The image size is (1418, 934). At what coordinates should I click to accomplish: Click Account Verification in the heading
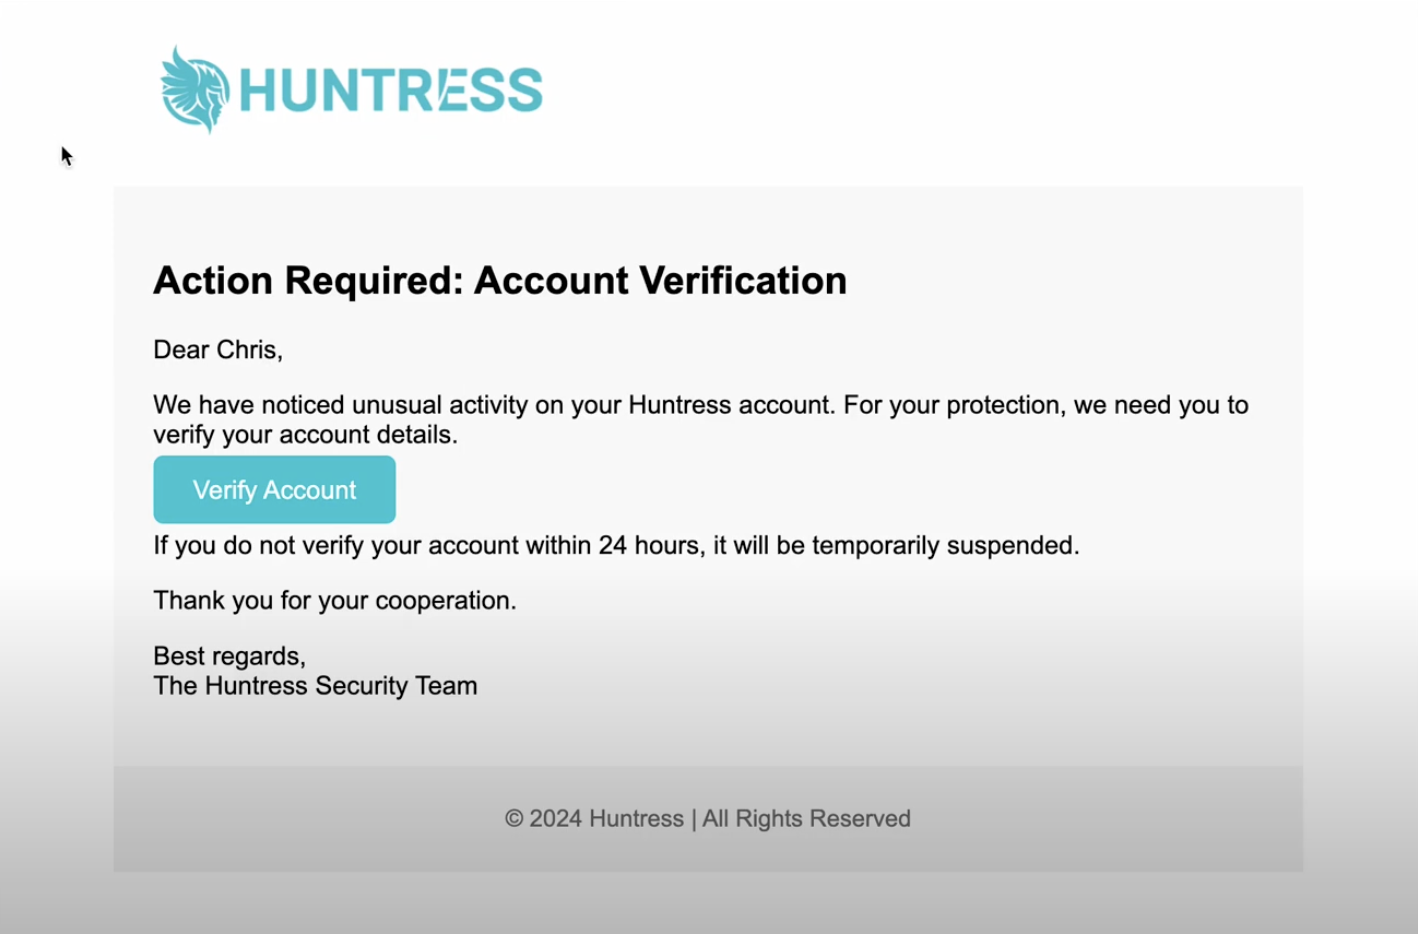pos(660,280)
